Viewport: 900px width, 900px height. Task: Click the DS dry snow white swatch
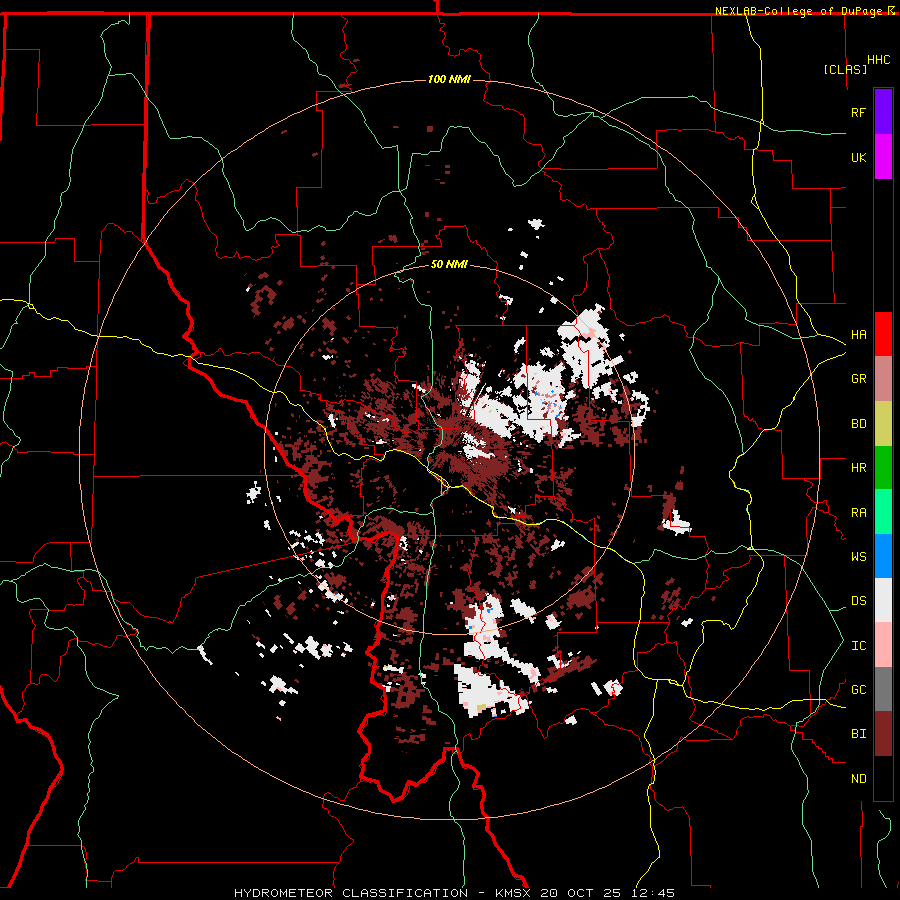click(x=883, y=600)
